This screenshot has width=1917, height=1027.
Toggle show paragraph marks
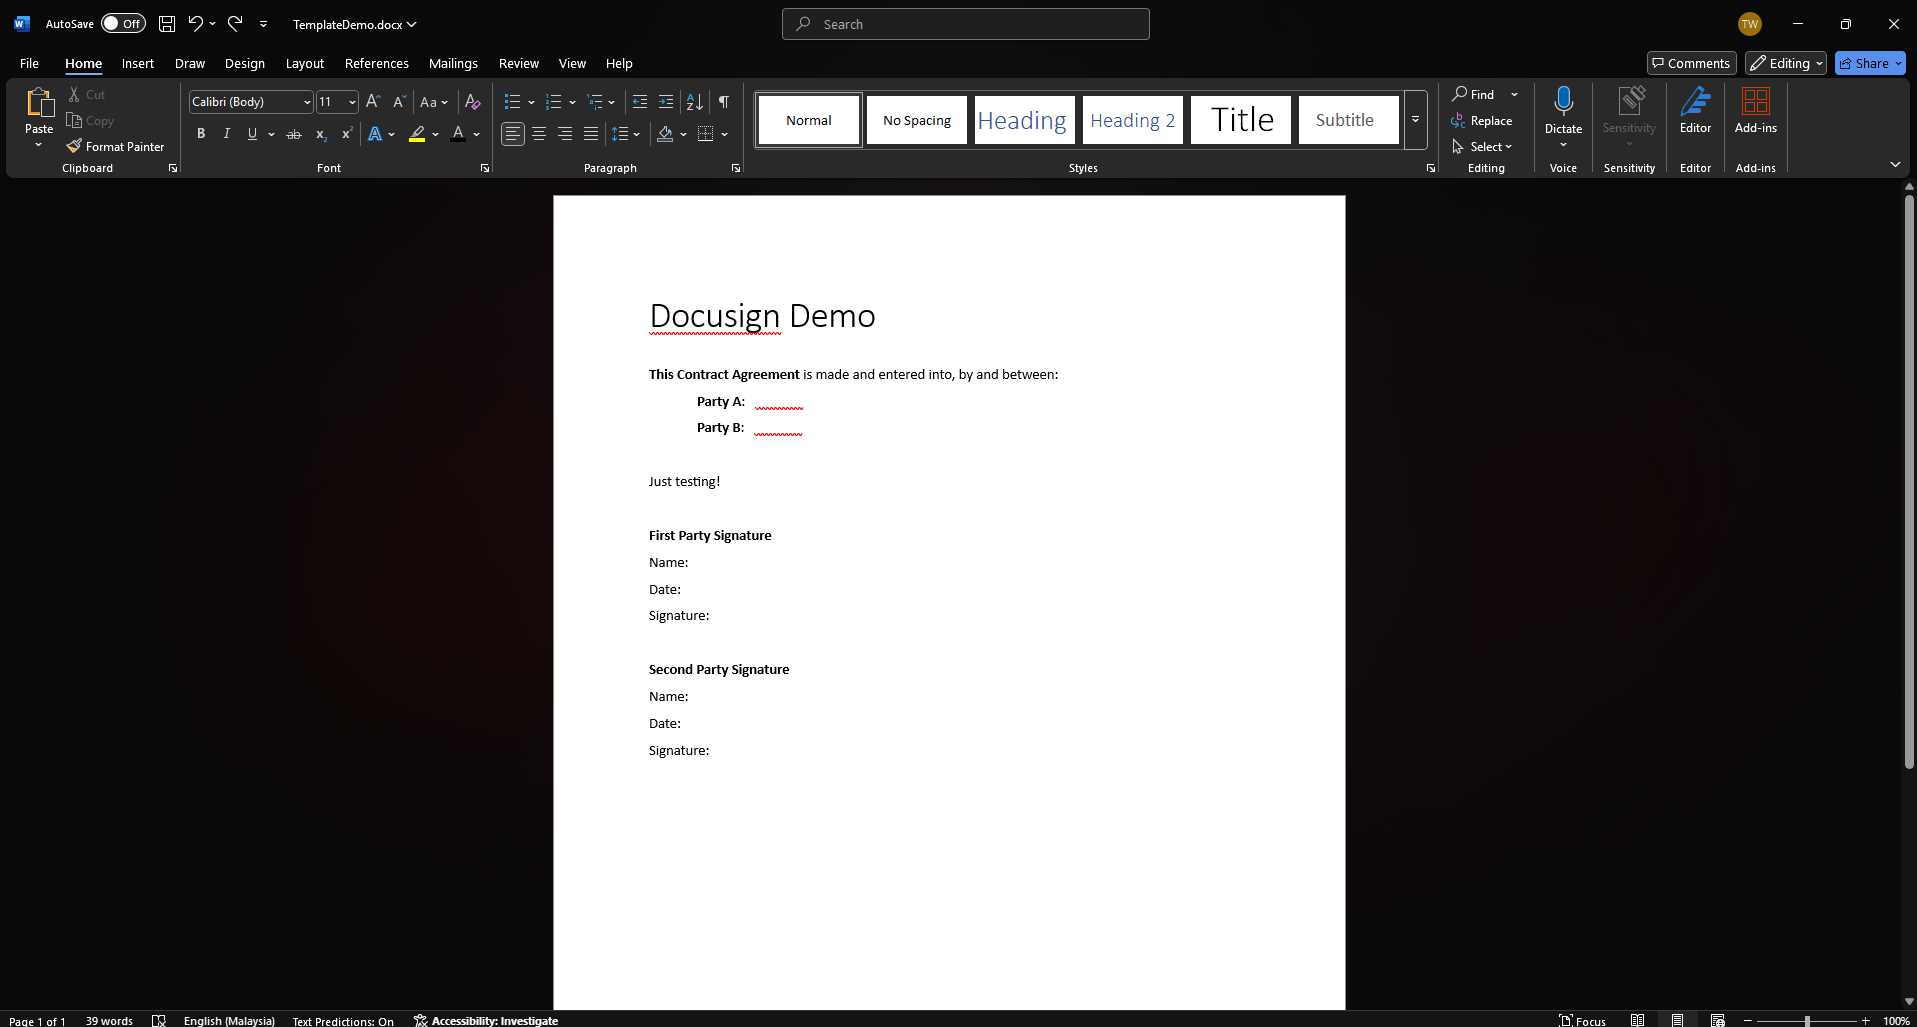[x=724, y=101]
